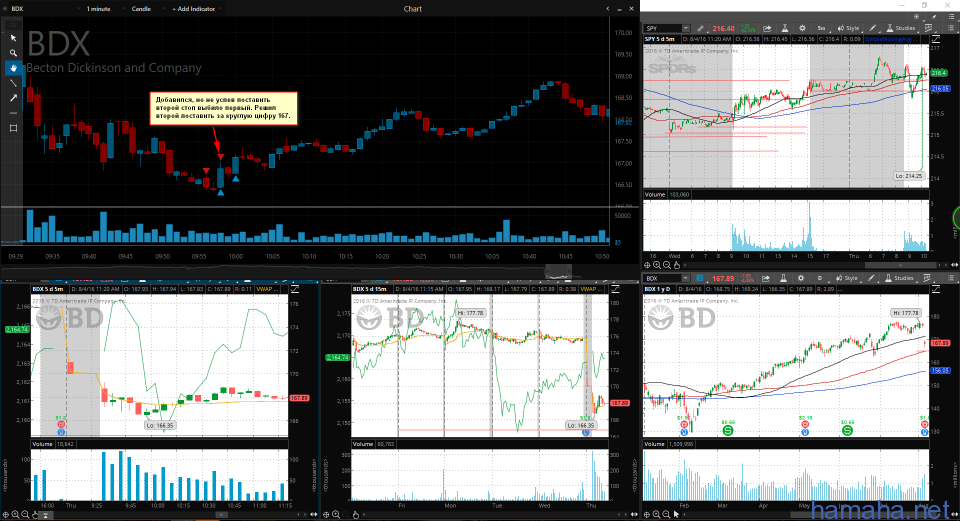Click the scale toggle icon on SPY chart
Screen dimensions: 960x521
pyautogui.click(x=936, y=39)
